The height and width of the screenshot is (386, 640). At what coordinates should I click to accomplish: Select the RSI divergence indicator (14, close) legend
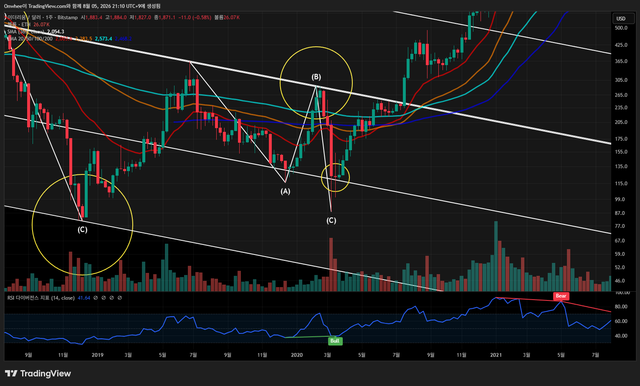pyautogui.click(x=41, y=298)
